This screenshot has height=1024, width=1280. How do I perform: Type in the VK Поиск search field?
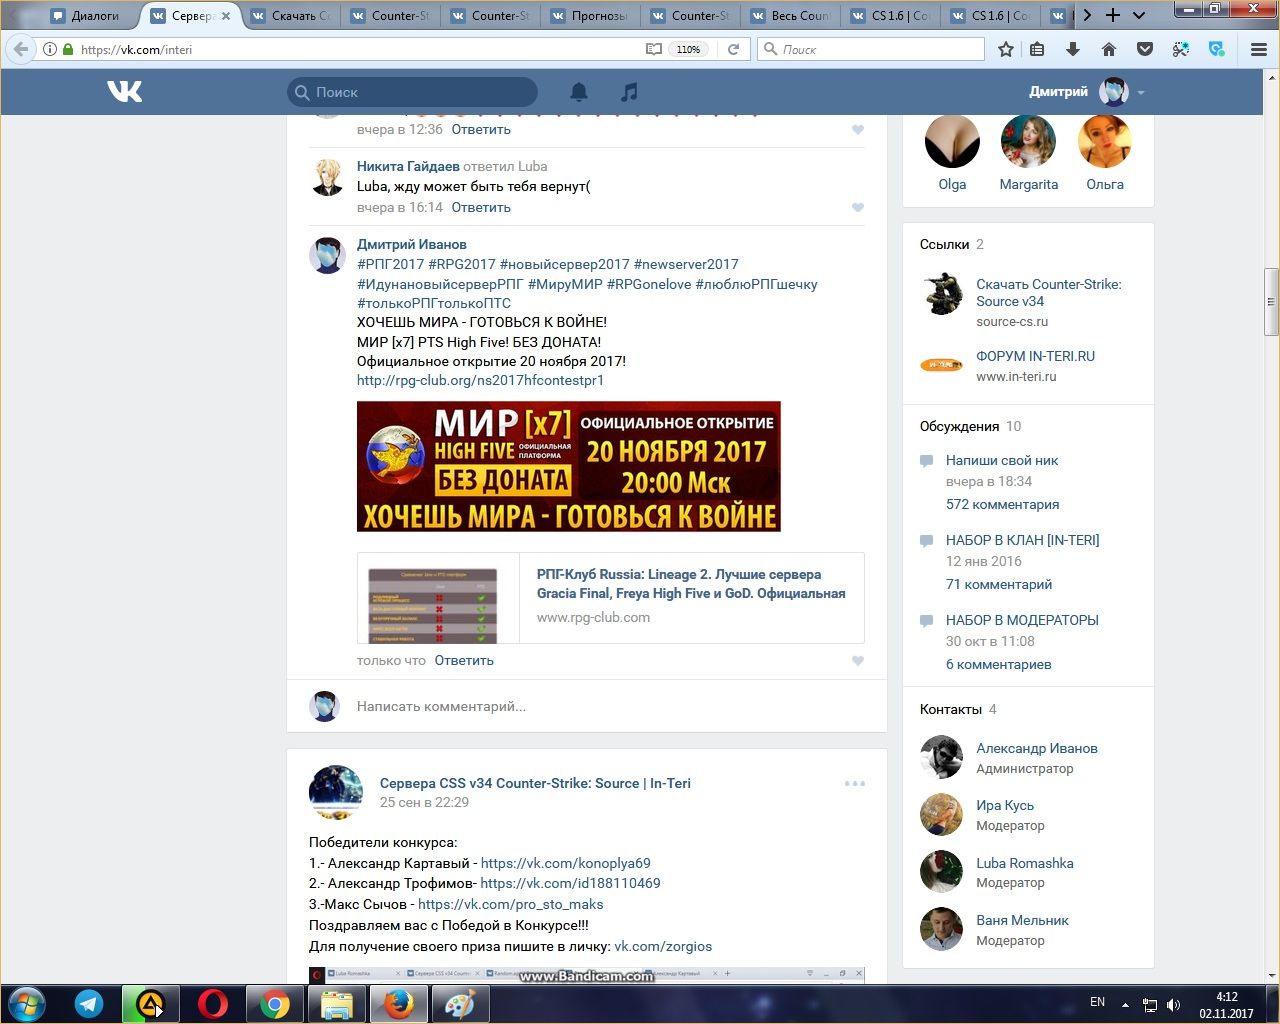412,92
